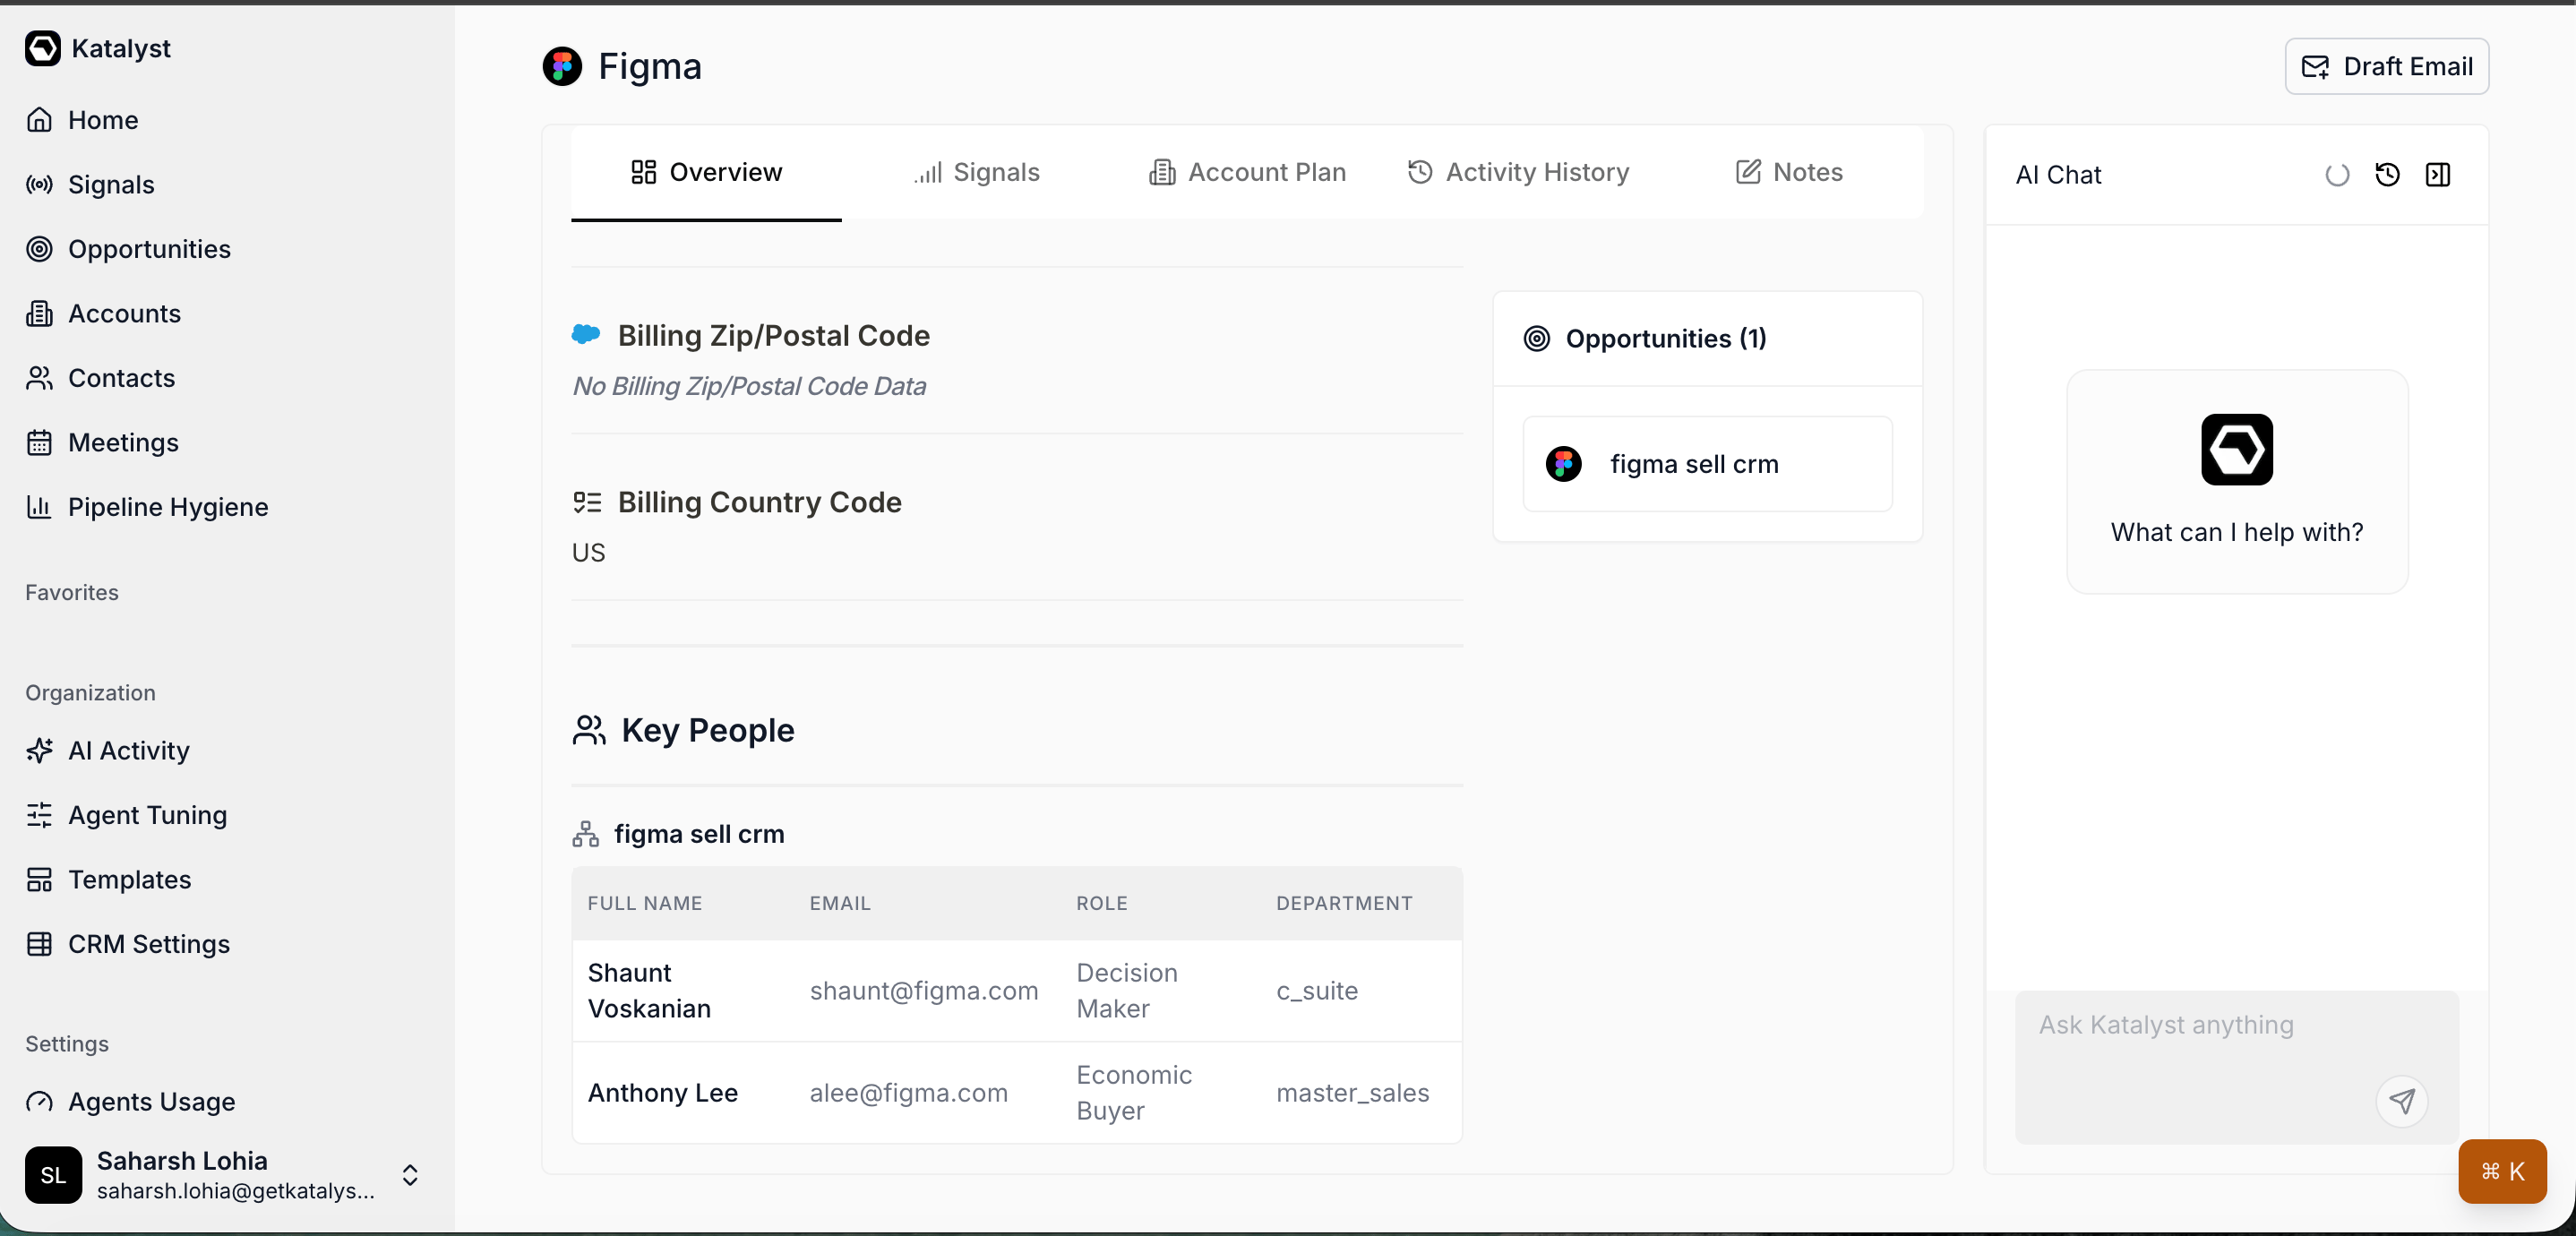Screen dimensions: 2576x1236
Task: Select the Overview tab
Action: [x=706, y=172]
